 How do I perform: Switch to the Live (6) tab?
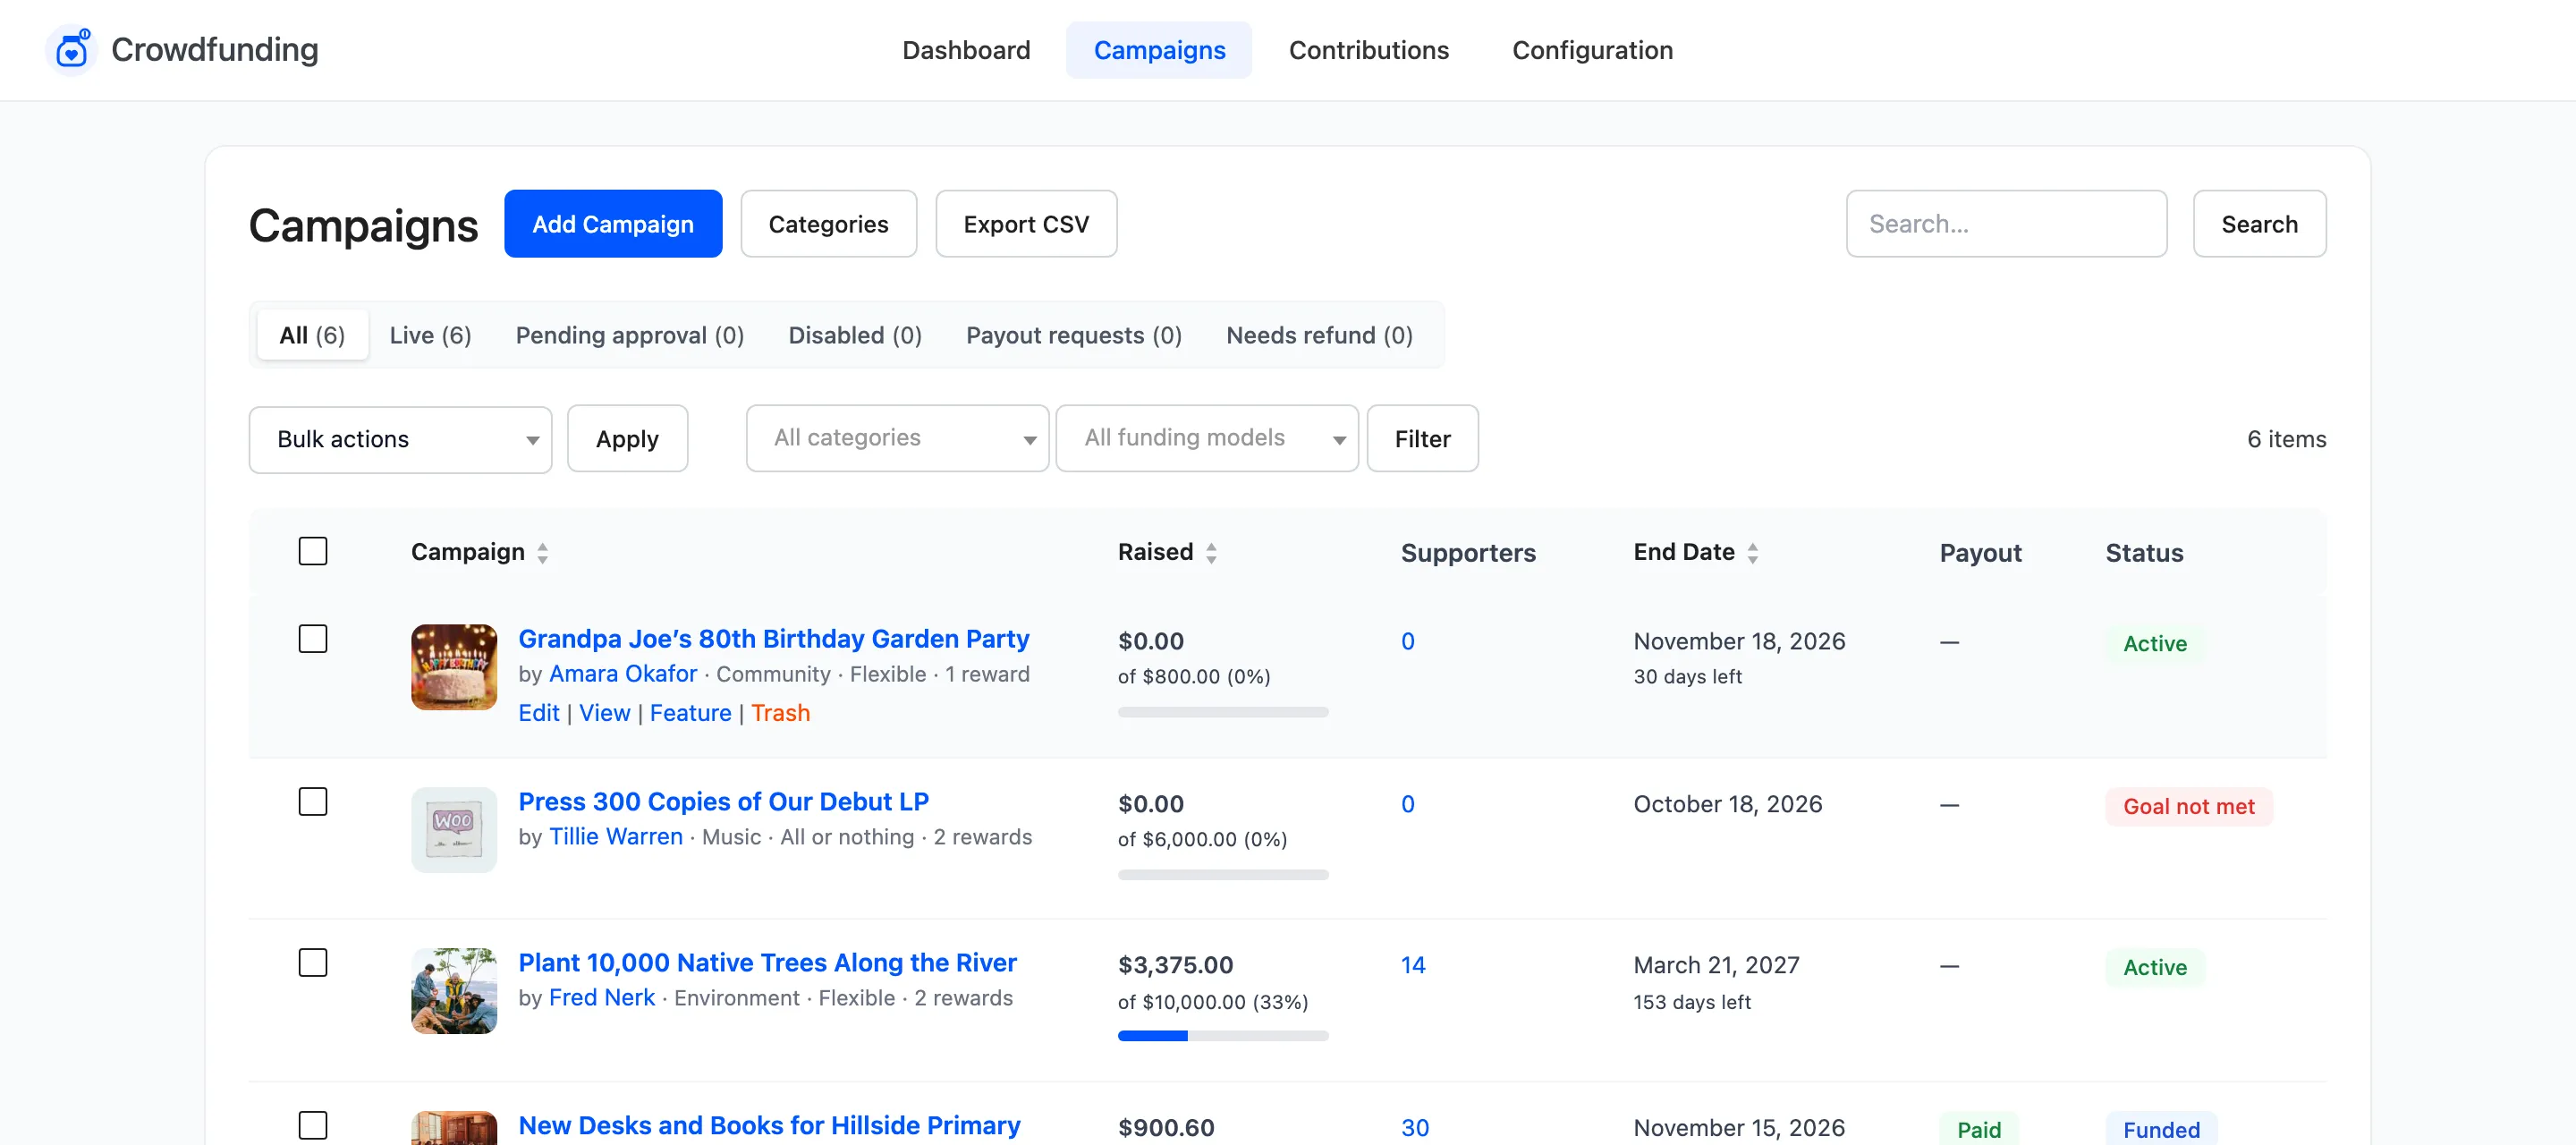click(430, 335)
